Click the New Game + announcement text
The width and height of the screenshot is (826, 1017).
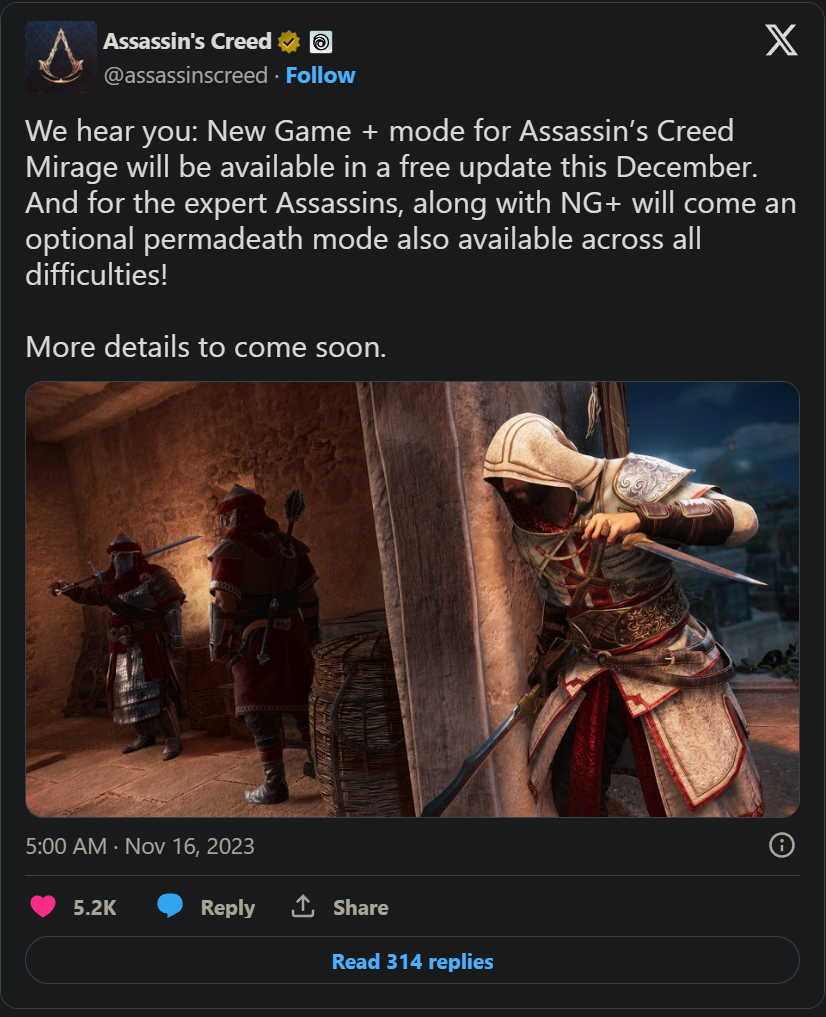pos(411,202)
